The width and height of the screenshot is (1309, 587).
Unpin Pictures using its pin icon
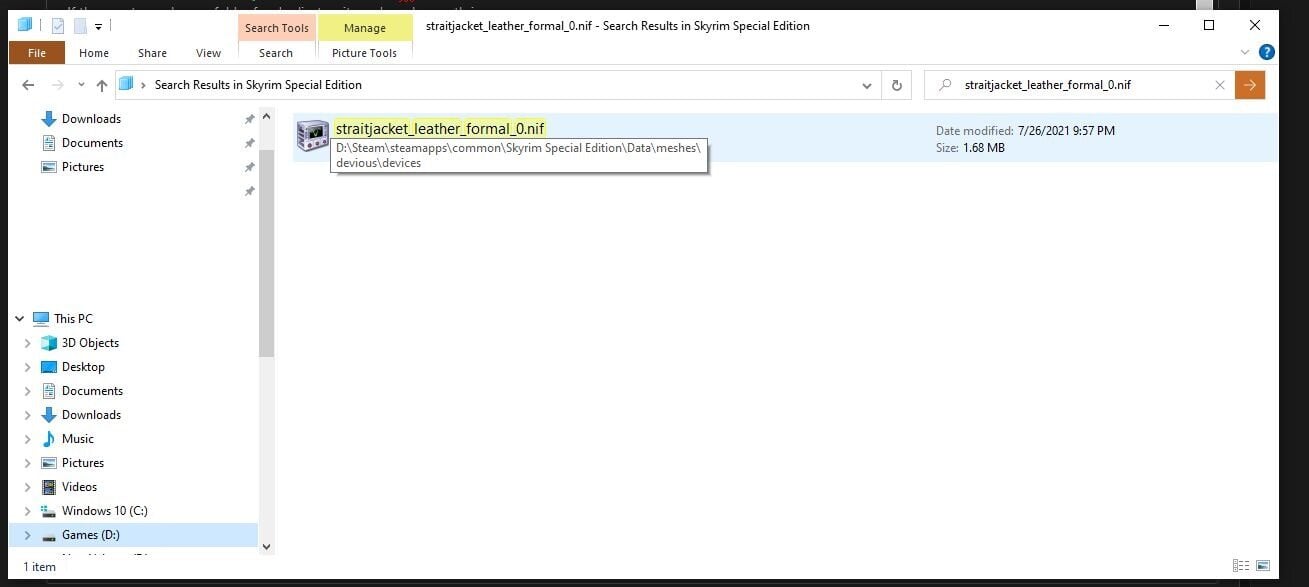[249, 167]
